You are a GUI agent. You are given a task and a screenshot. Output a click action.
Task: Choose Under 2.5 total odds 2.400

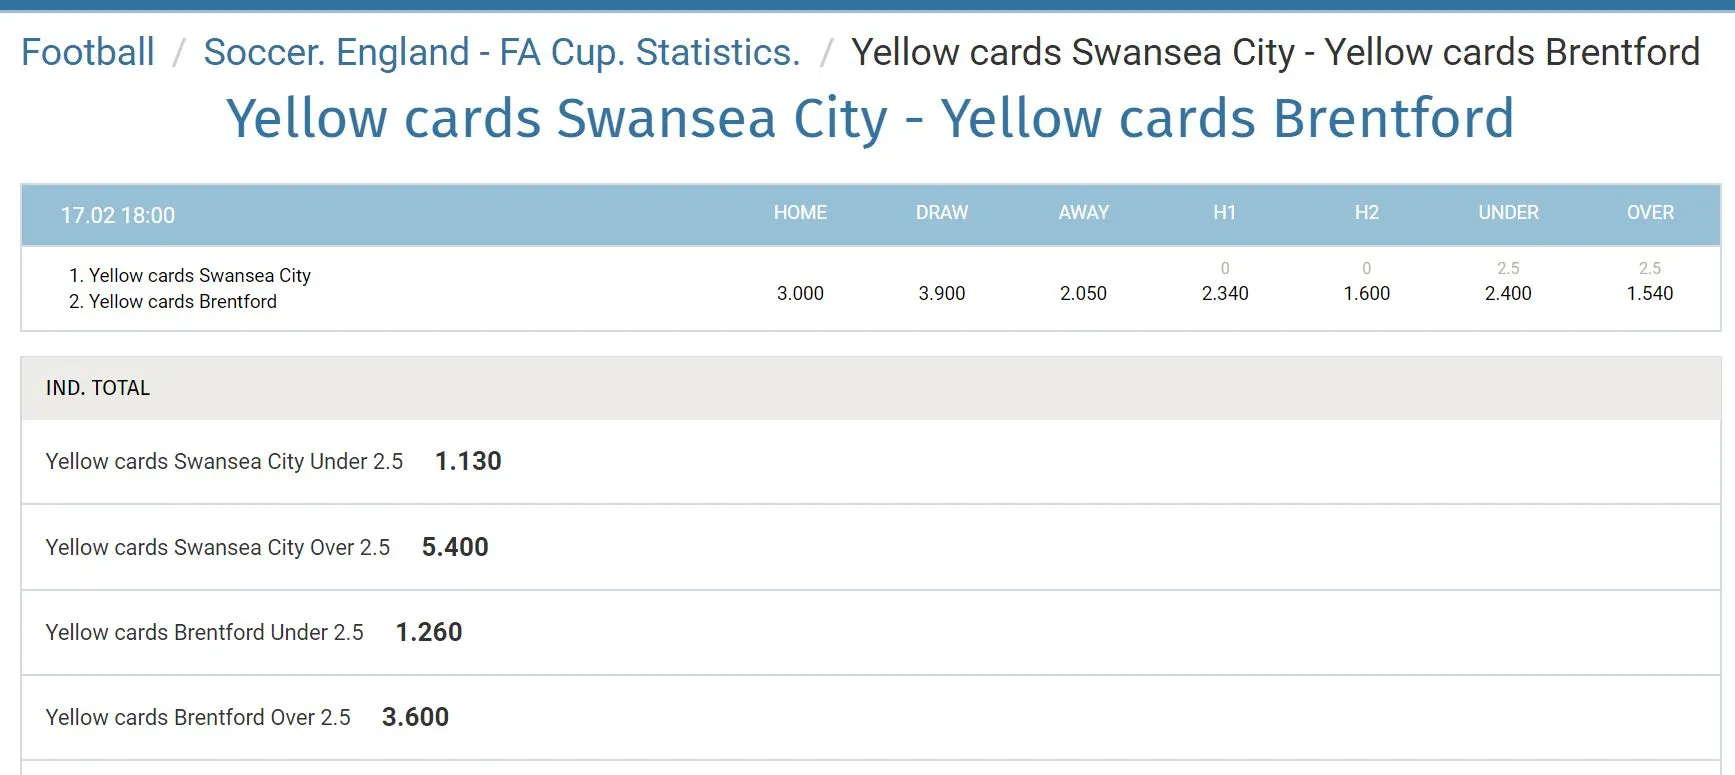(x=1508, y=293)
